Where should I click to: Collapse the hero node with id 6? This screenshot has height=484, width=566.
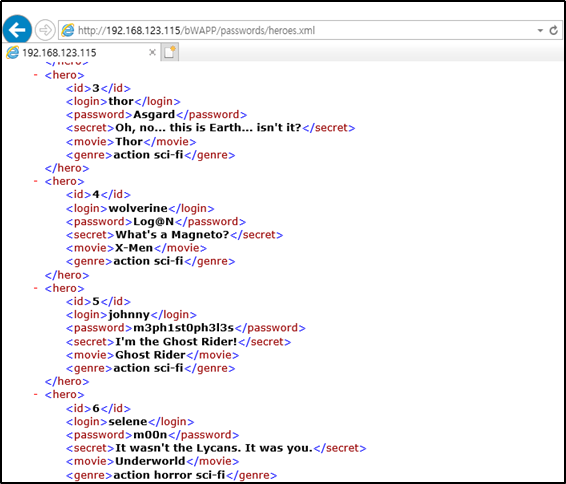coord(35,394)
